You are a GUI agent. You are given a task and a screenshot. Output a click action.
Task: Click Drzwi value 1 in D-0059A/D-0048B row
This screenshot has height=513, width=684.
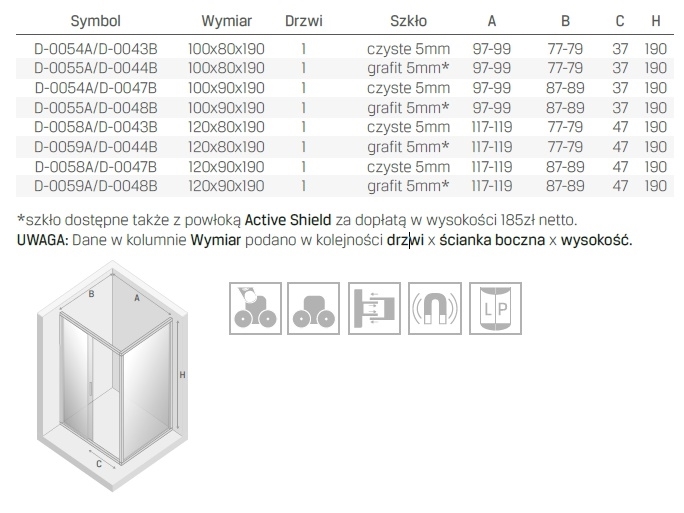point(304,186)
